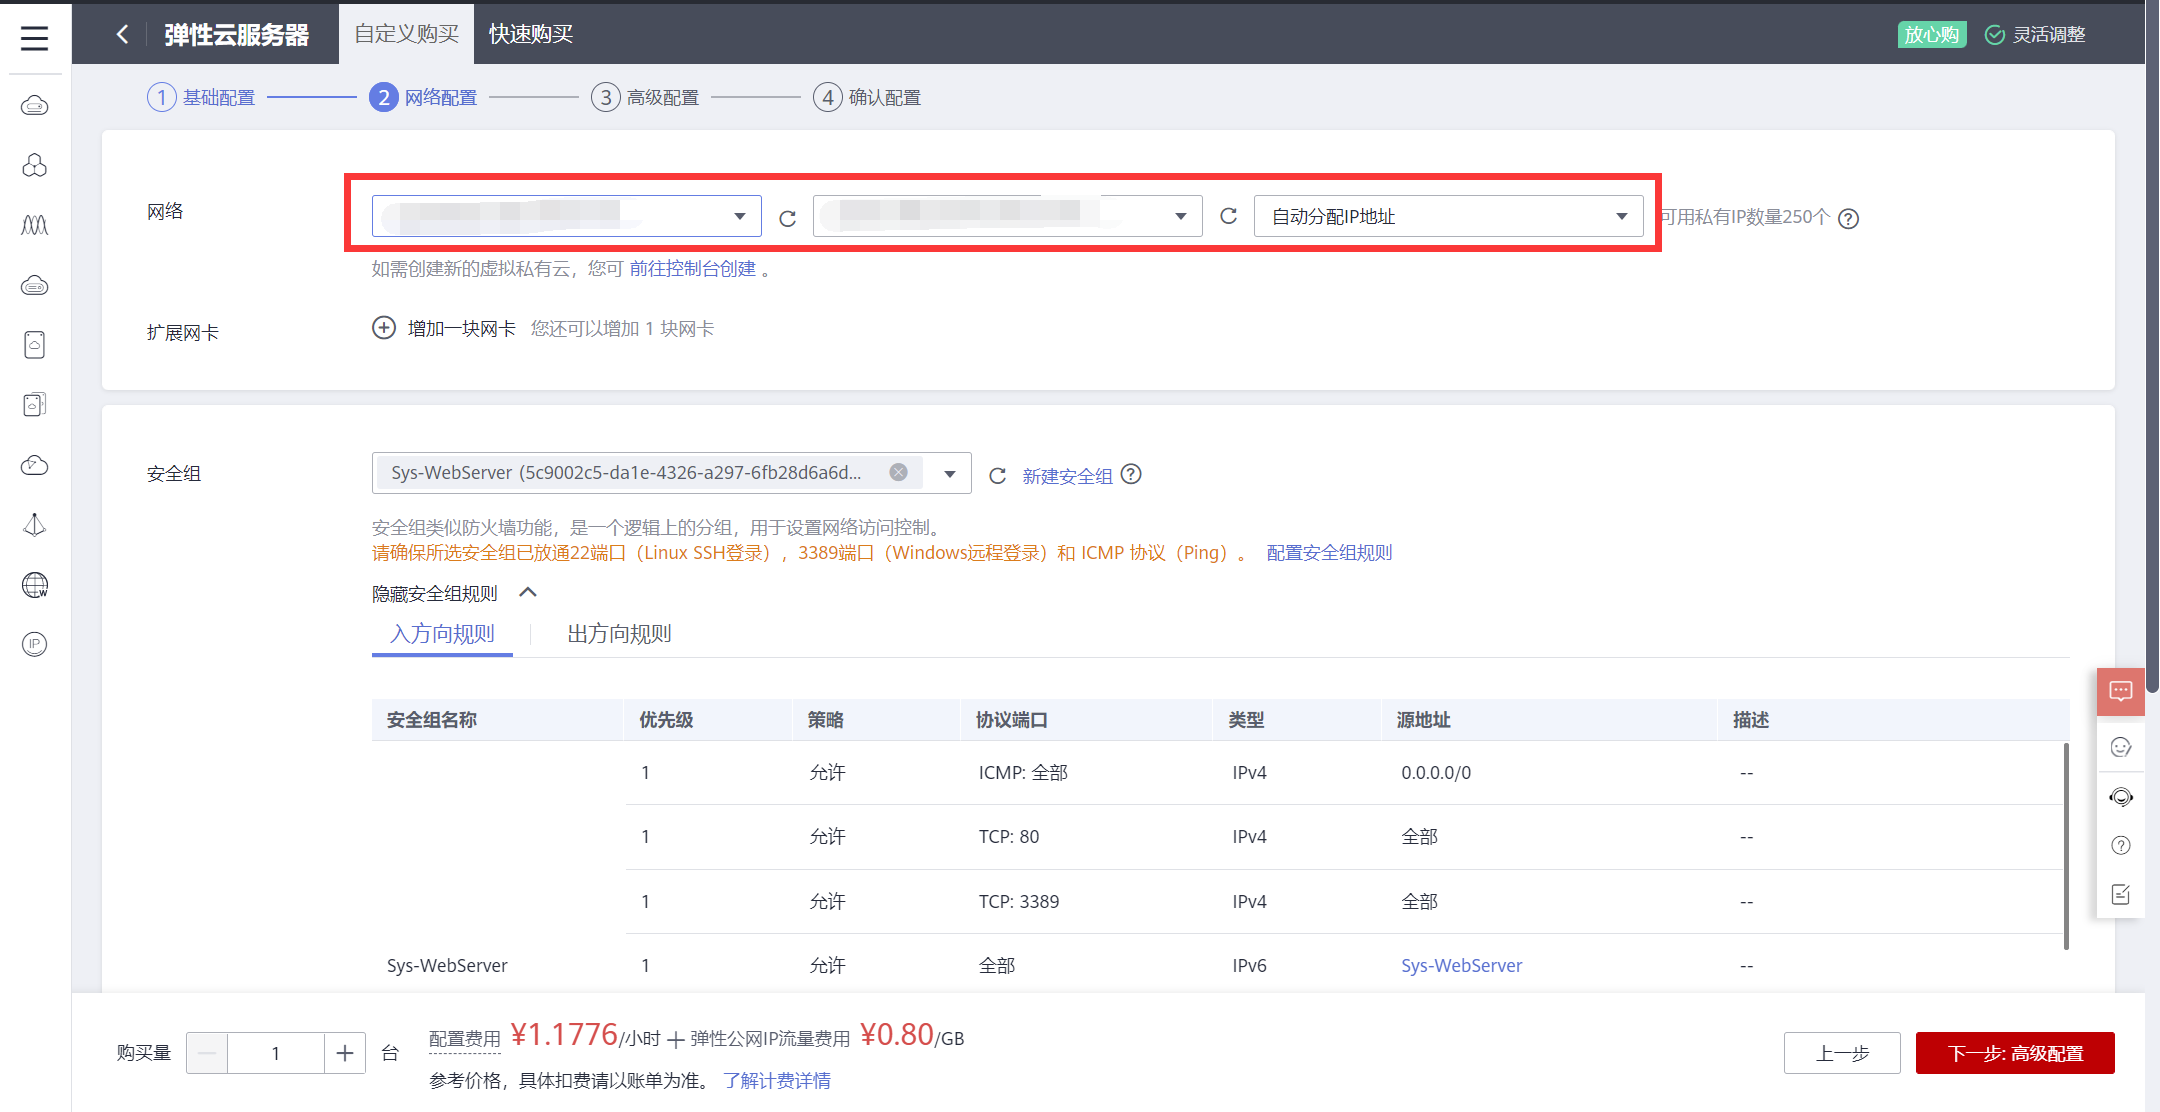This screenshot has width=2160, height=1112.
Task: Click the TCP: 3389 table cell
Action: tap(1019, 901)
